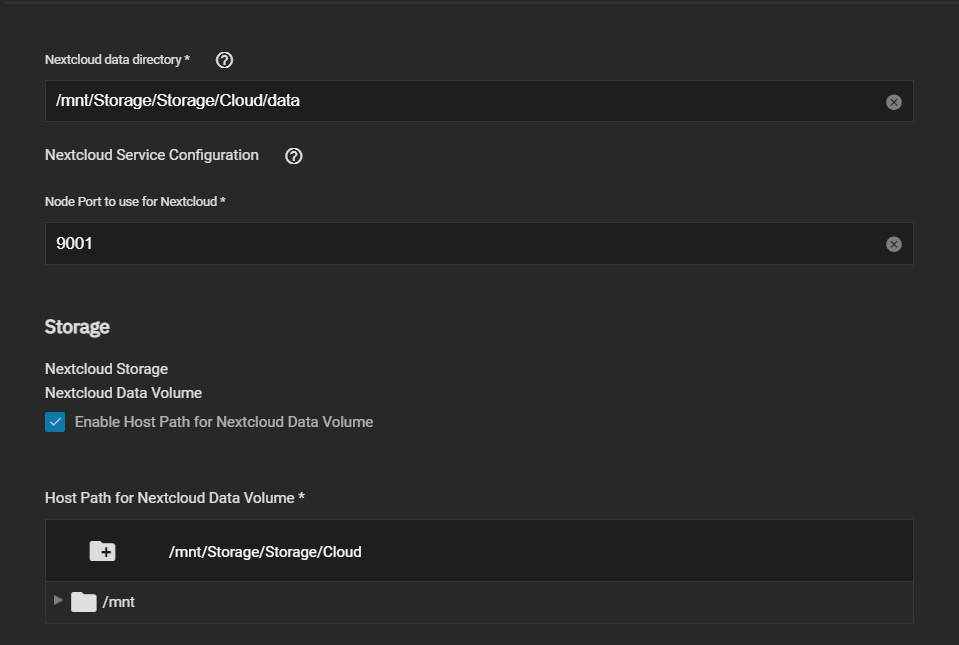Click the Node Port to use label
The width and height of the screenshot is (959, 645).
pos(135,202)
